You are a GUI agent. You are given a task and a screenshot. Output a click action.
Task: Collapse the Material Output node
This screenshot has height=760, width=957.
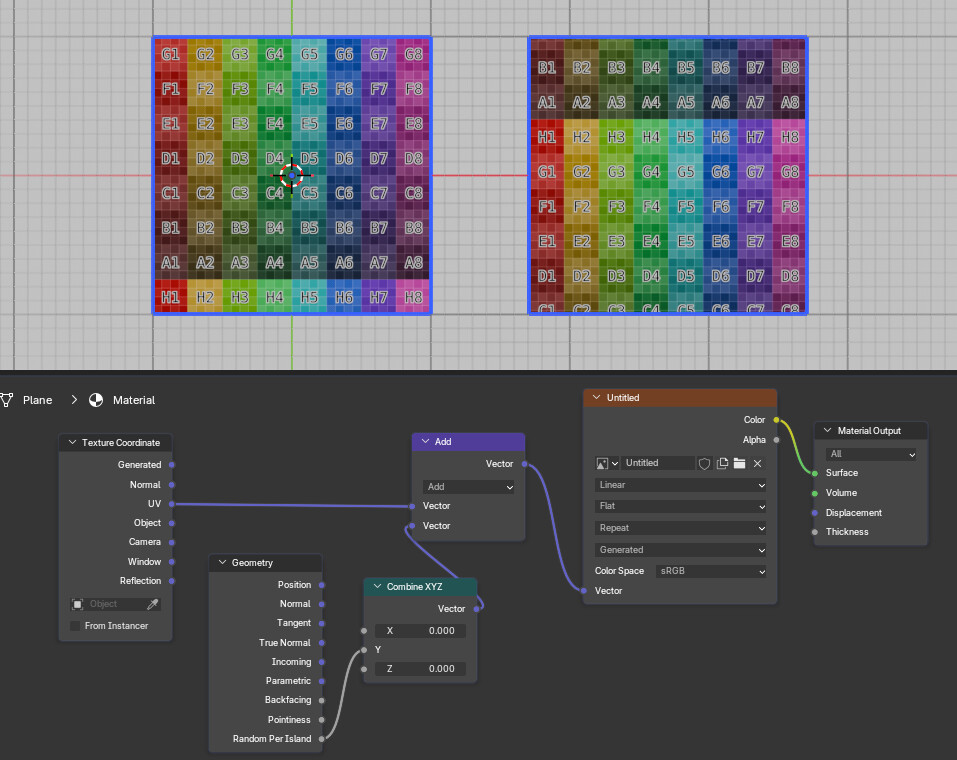click(828, 430)
